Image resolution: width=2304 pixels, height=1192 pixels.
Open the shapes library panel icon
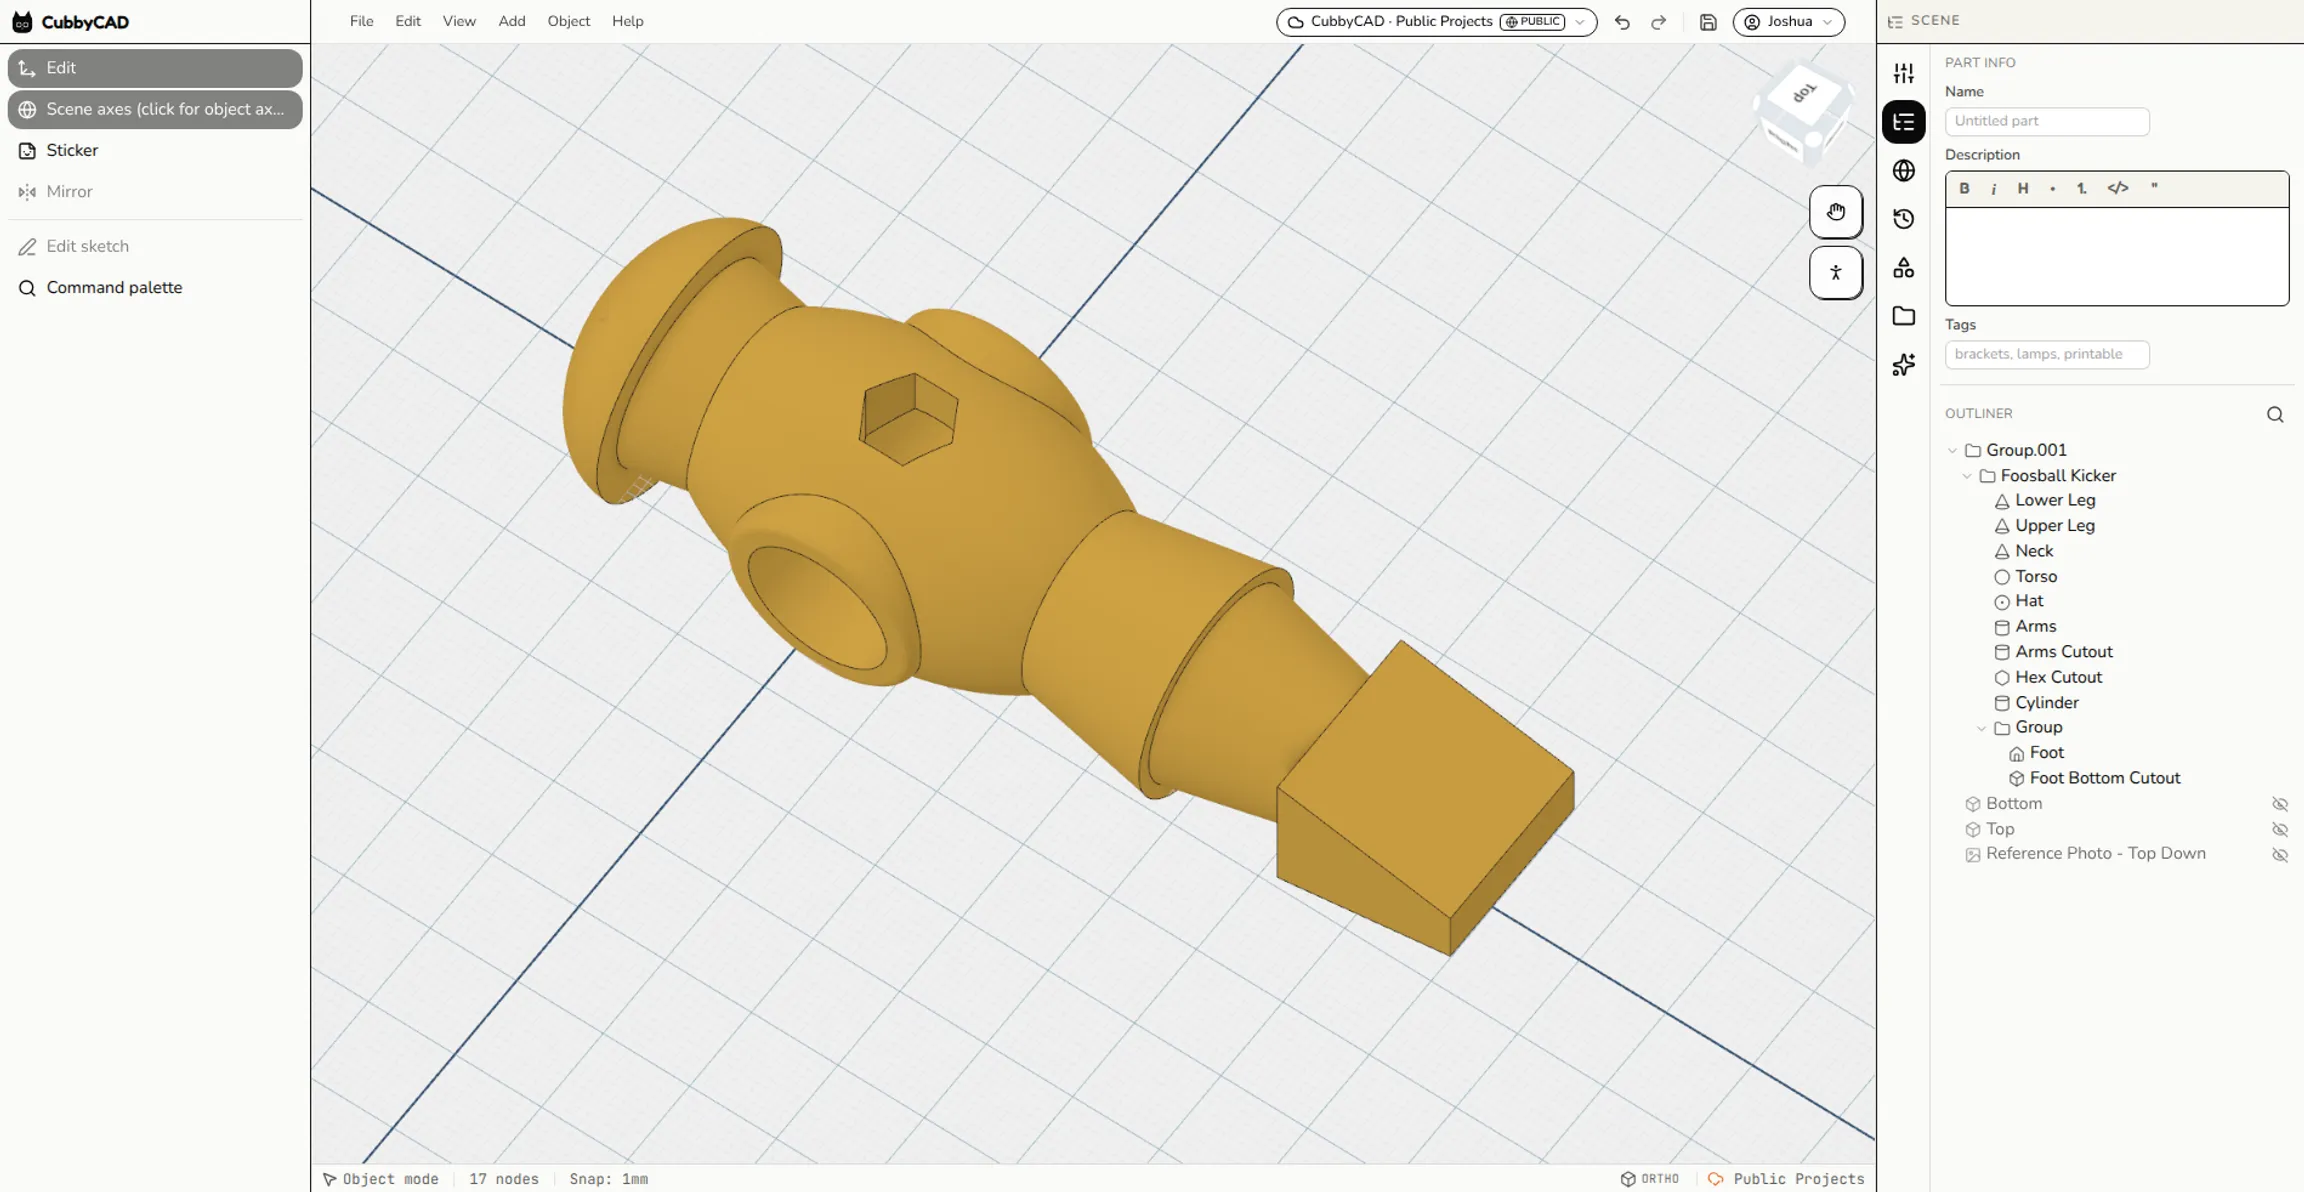tap(1904, 268)
